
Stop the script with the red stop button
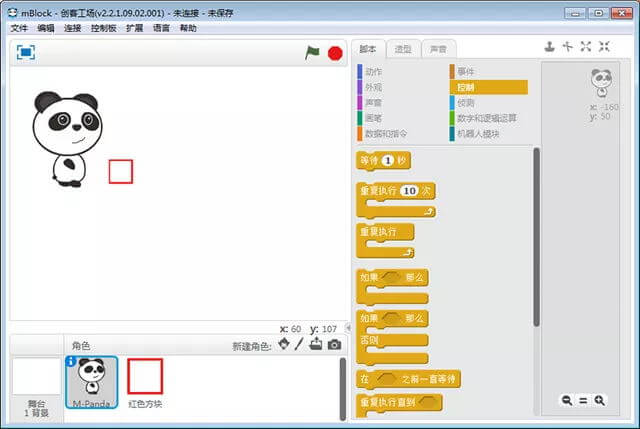coord(335,53)
